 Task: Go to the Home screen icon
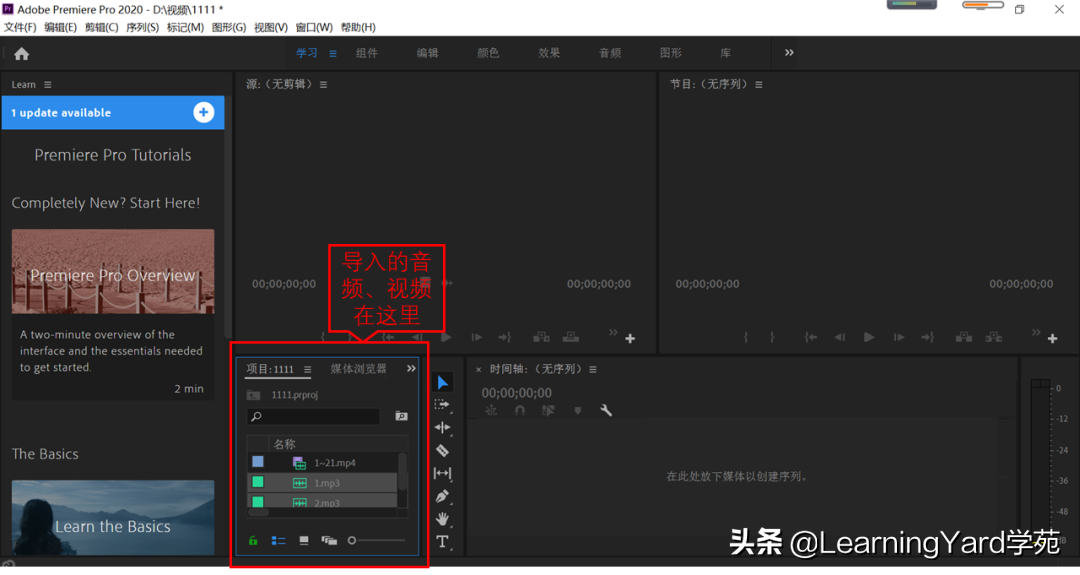click(x=21, y=54)
